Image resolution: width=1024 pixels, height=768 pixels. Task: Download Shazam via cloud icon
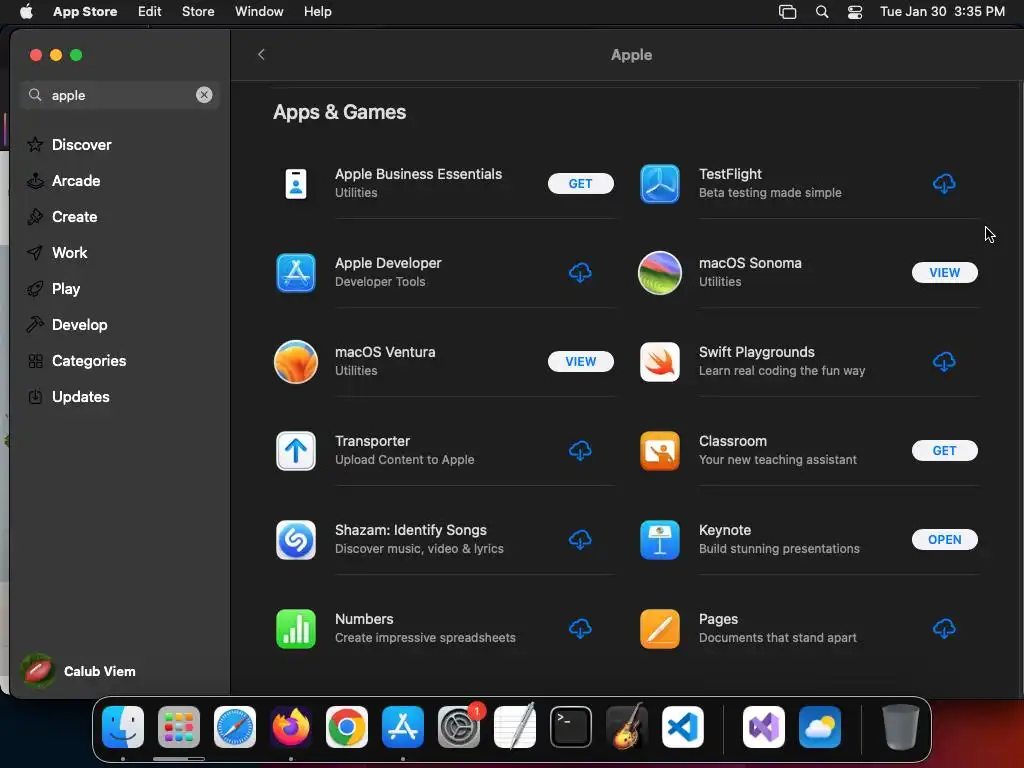580,539
